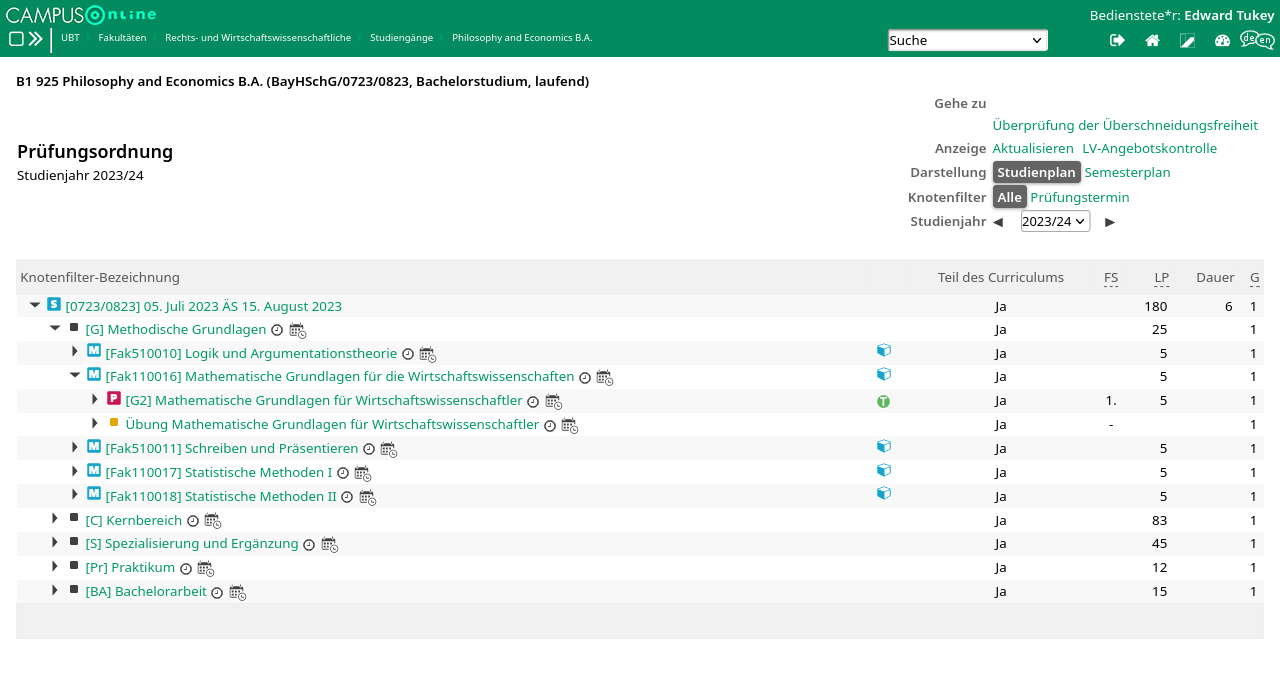
Task: Open the Suche dropdown
Action: (x=968, y=40)
